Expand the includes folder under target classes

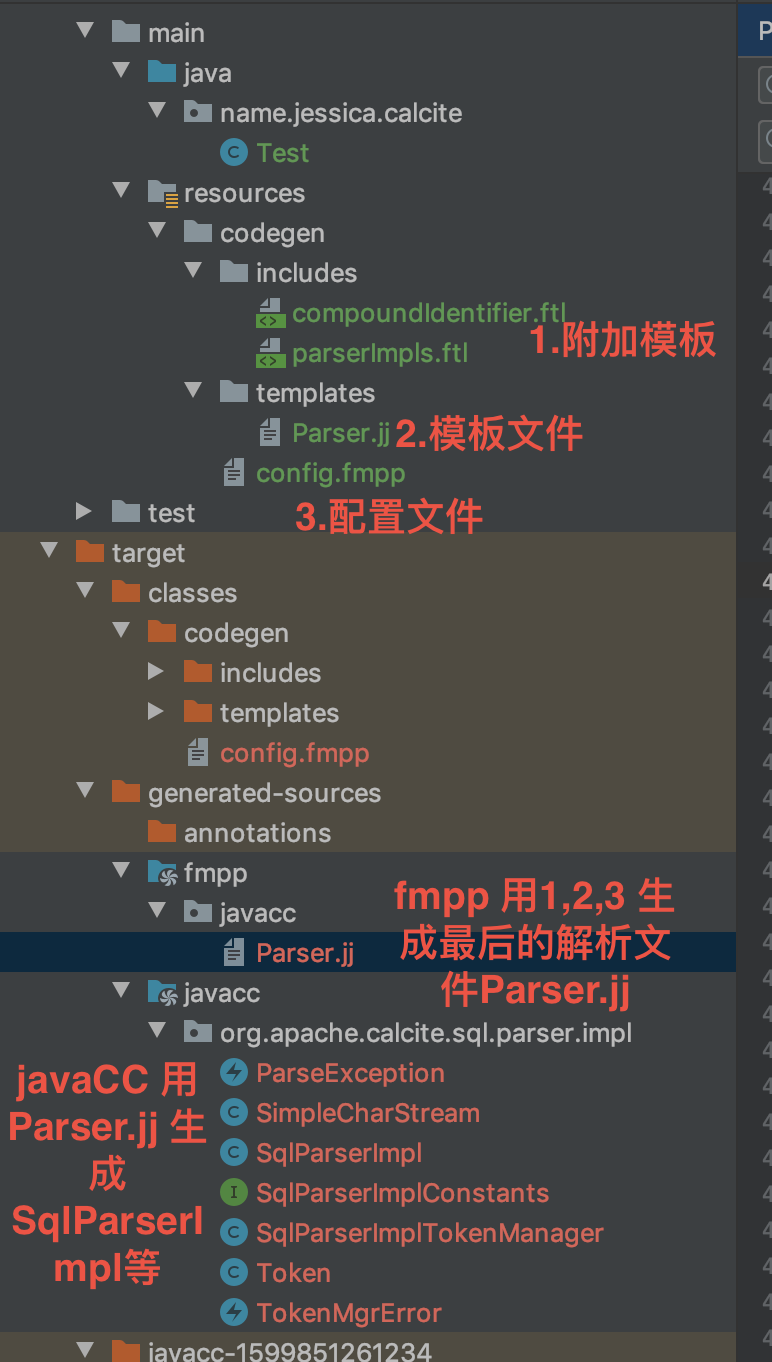coord(157,672)
